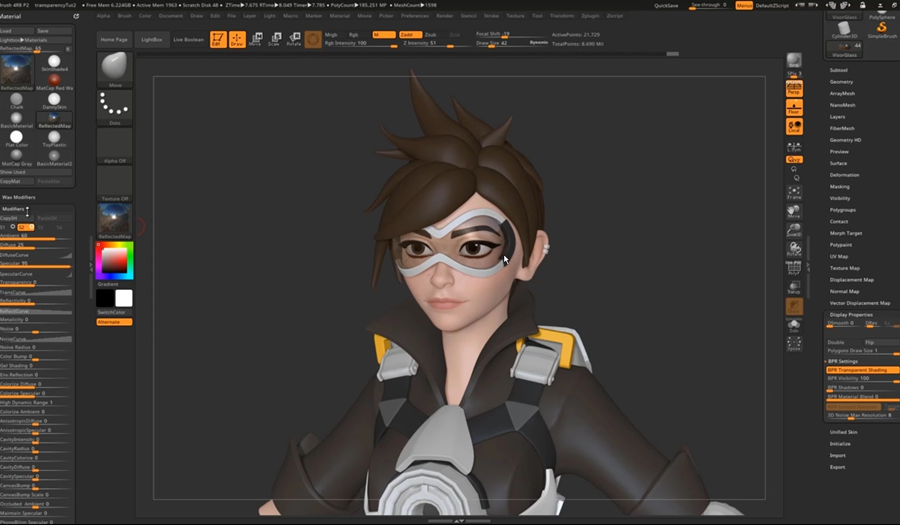Toggle Local symmetry button
Image resolution: width=900 pixels, height=525 pixels.
794,126
